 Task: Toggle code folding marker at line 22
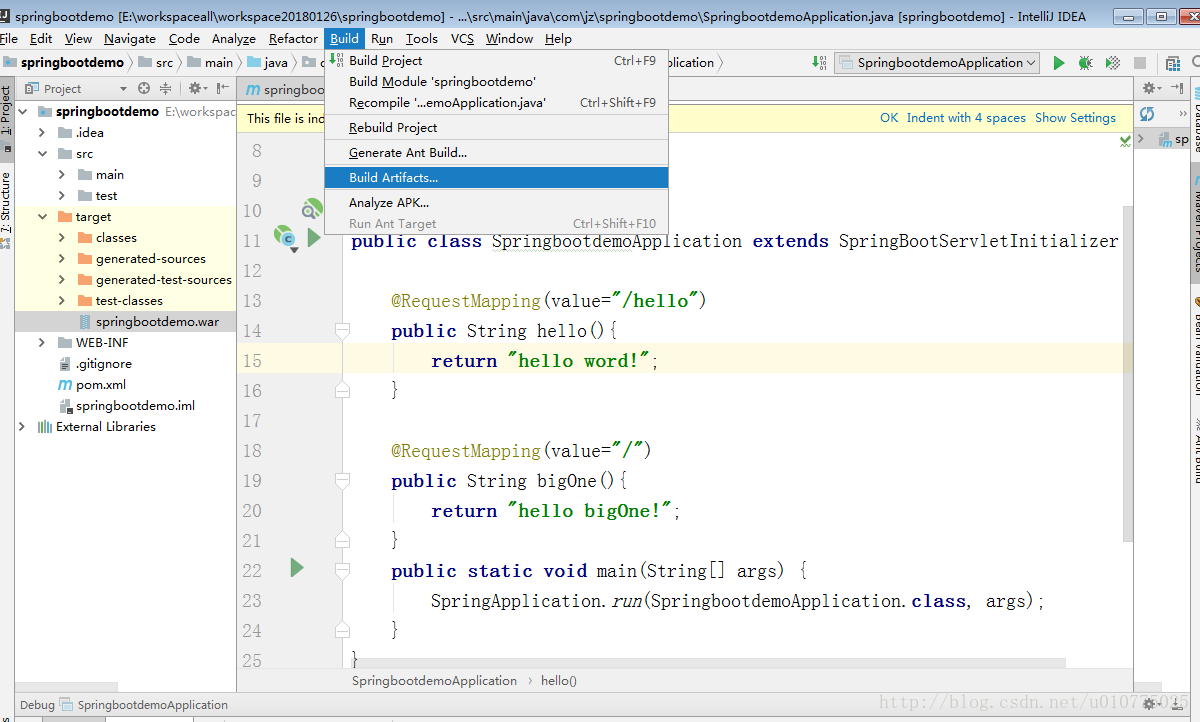[x=342, y=570]
